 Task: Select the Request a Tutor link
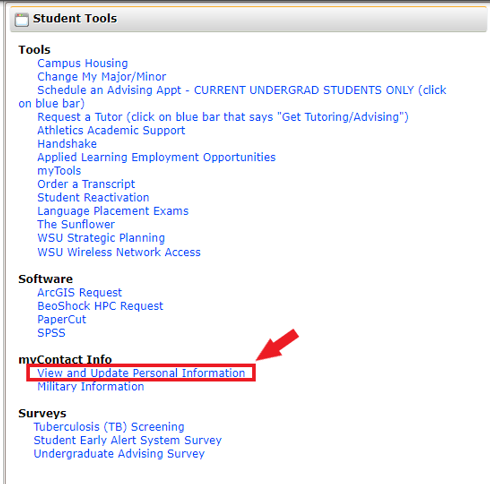(x=223, y=117)
